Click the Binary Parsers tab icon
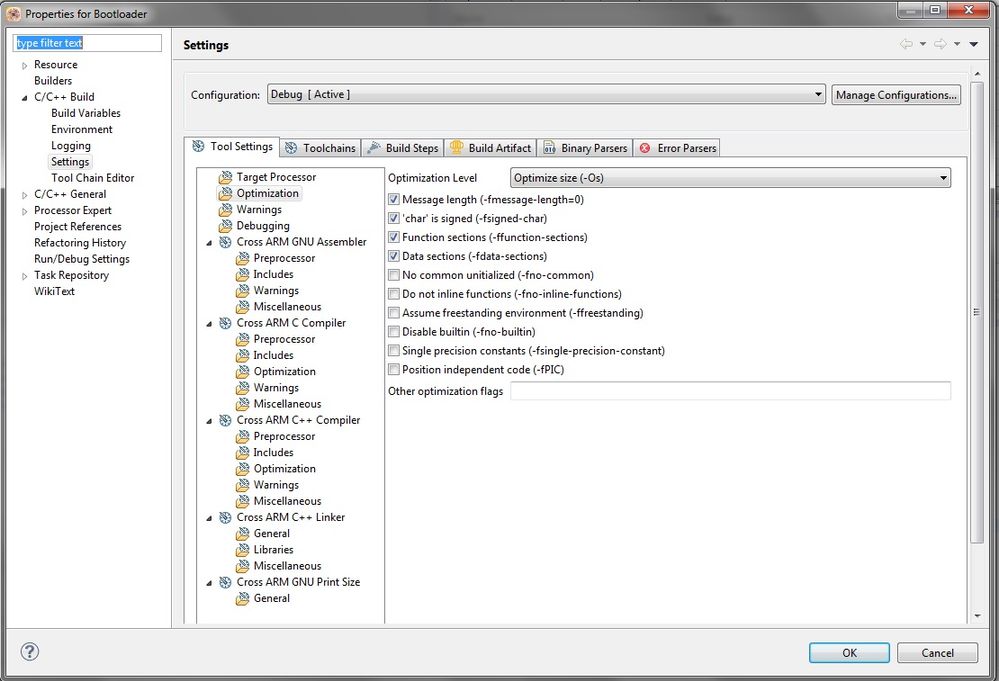The width and height of the screenshot is (999, 681). point(549,148)
